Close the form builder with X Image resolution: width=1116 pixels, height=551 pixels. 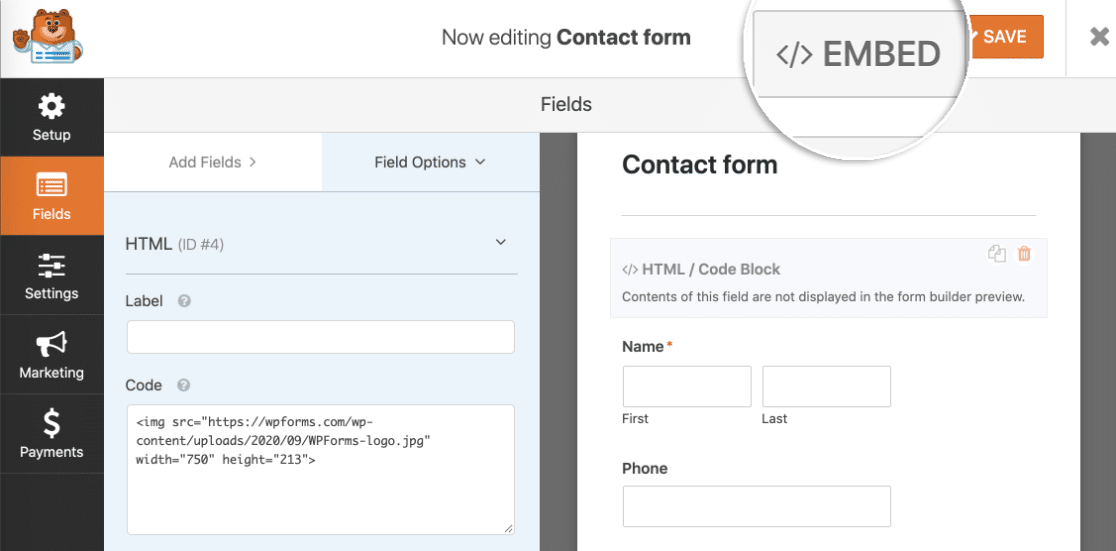click(x=1098, y=38)
